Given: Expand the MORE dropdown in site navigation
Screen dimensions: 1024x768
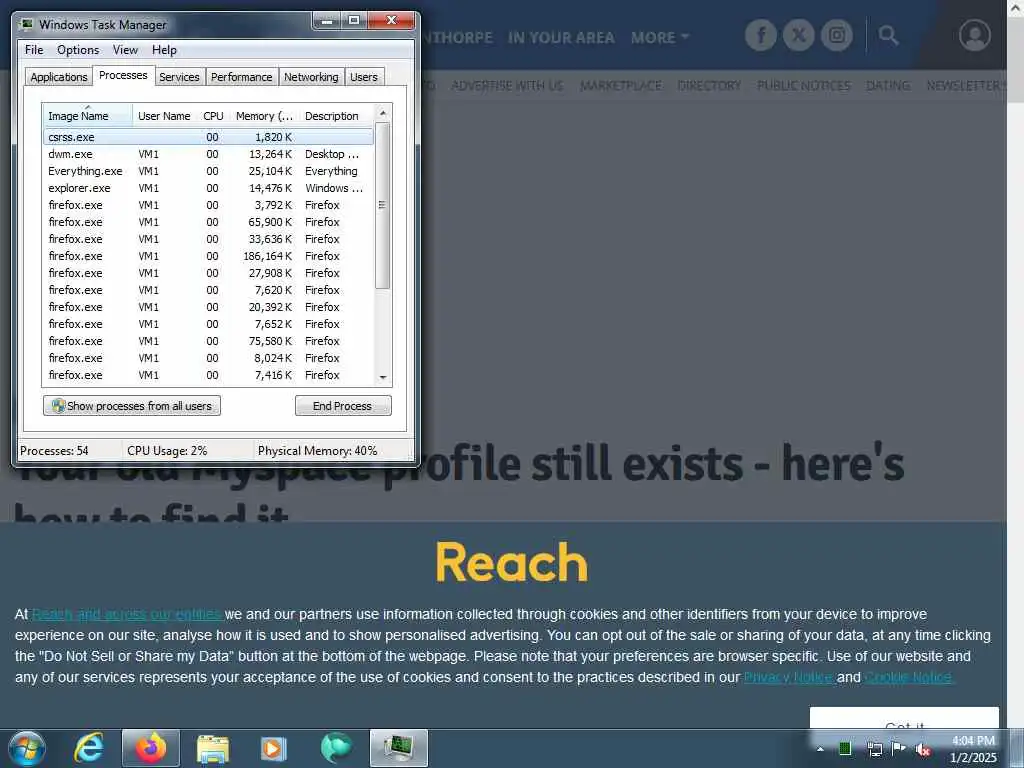Looking at the screenshot, I should [660, 37].
